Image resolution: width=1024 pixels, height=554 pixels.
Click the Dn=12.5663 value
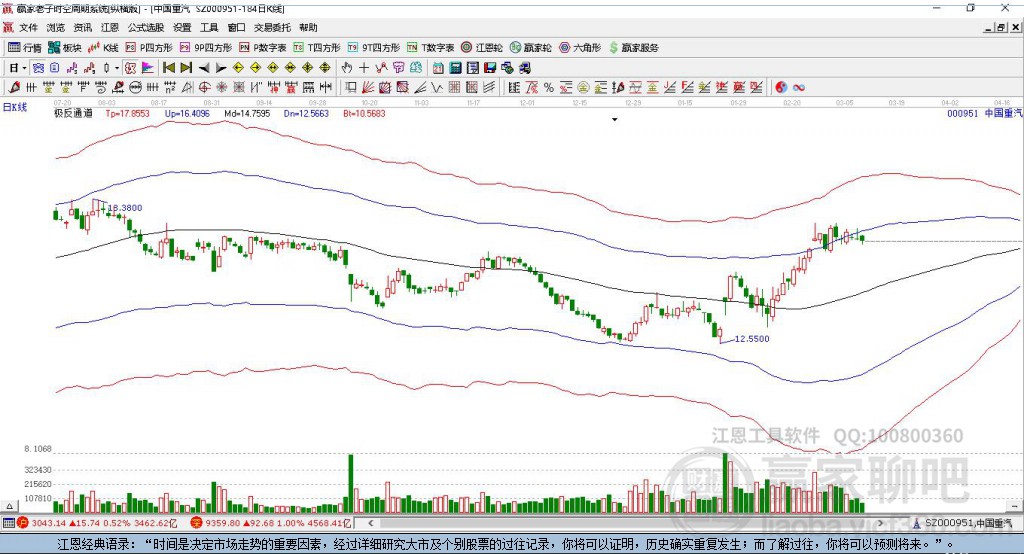click(306, 113)
